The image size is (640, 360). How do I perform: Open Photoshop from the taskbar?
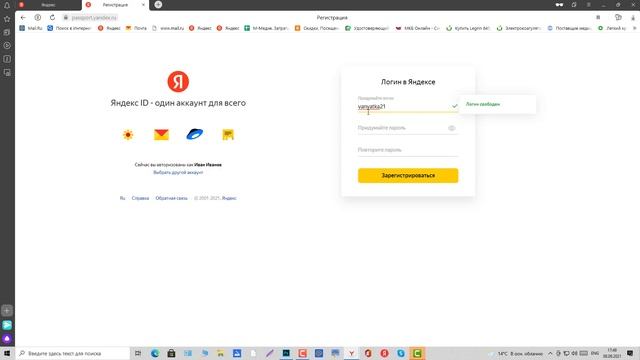tap(286, 353)
